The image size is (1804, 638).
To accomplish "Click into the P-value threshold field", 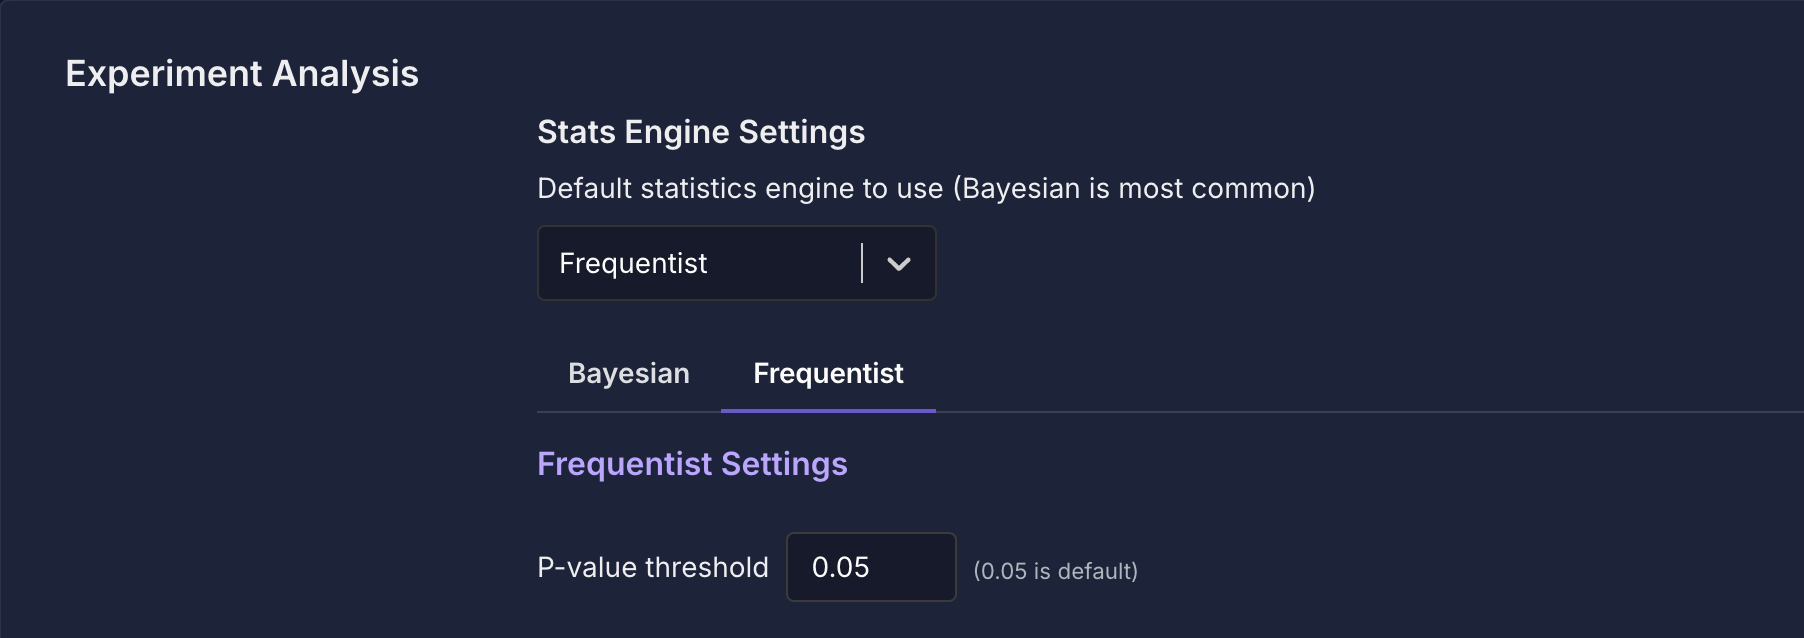I will tap(870, 567).
